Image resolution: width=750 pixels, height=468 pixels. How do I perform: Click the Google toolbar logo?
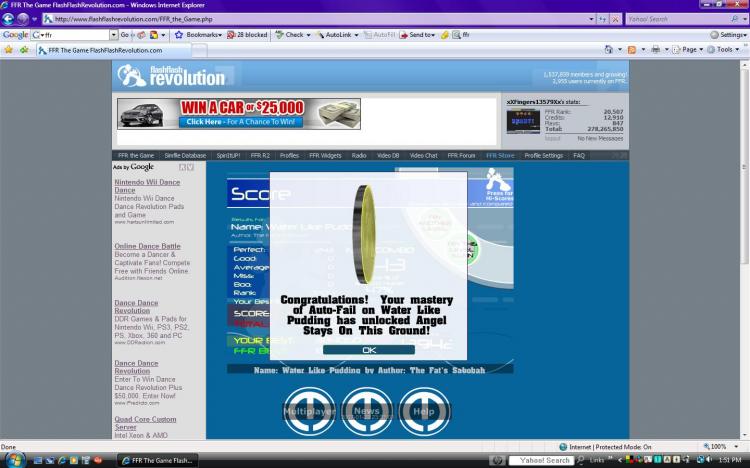tap(15, 35)
